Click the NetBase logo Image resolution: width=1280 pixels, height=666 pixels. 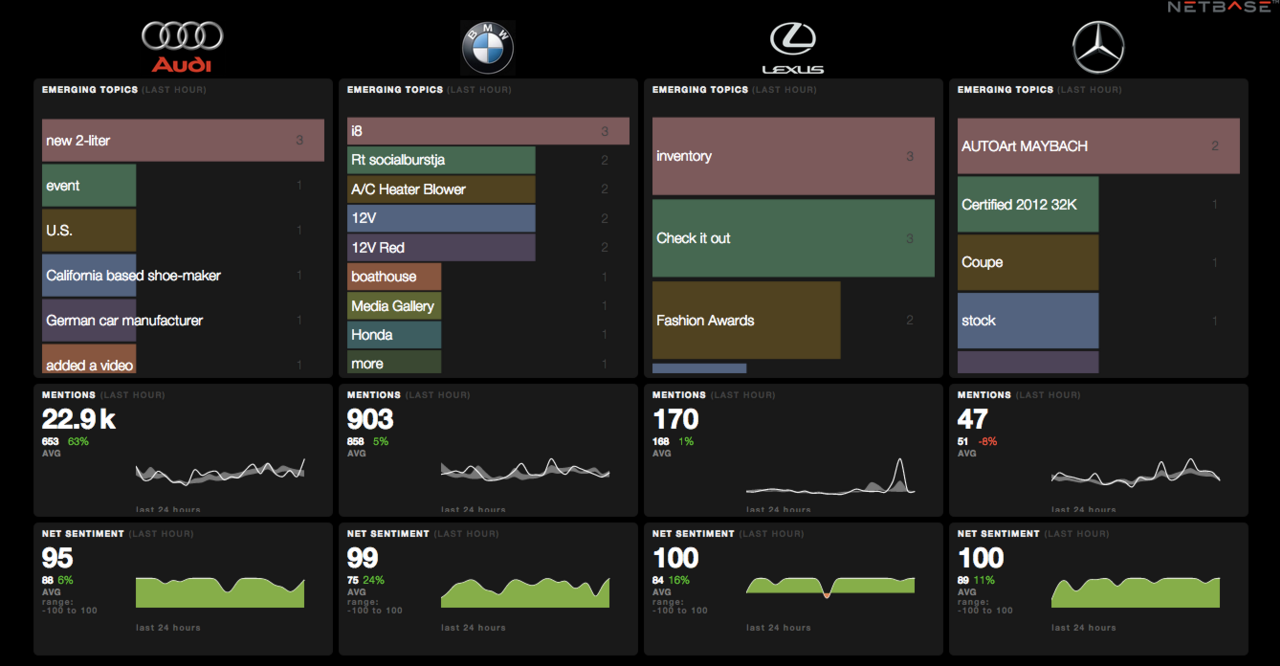(1223, 7)
